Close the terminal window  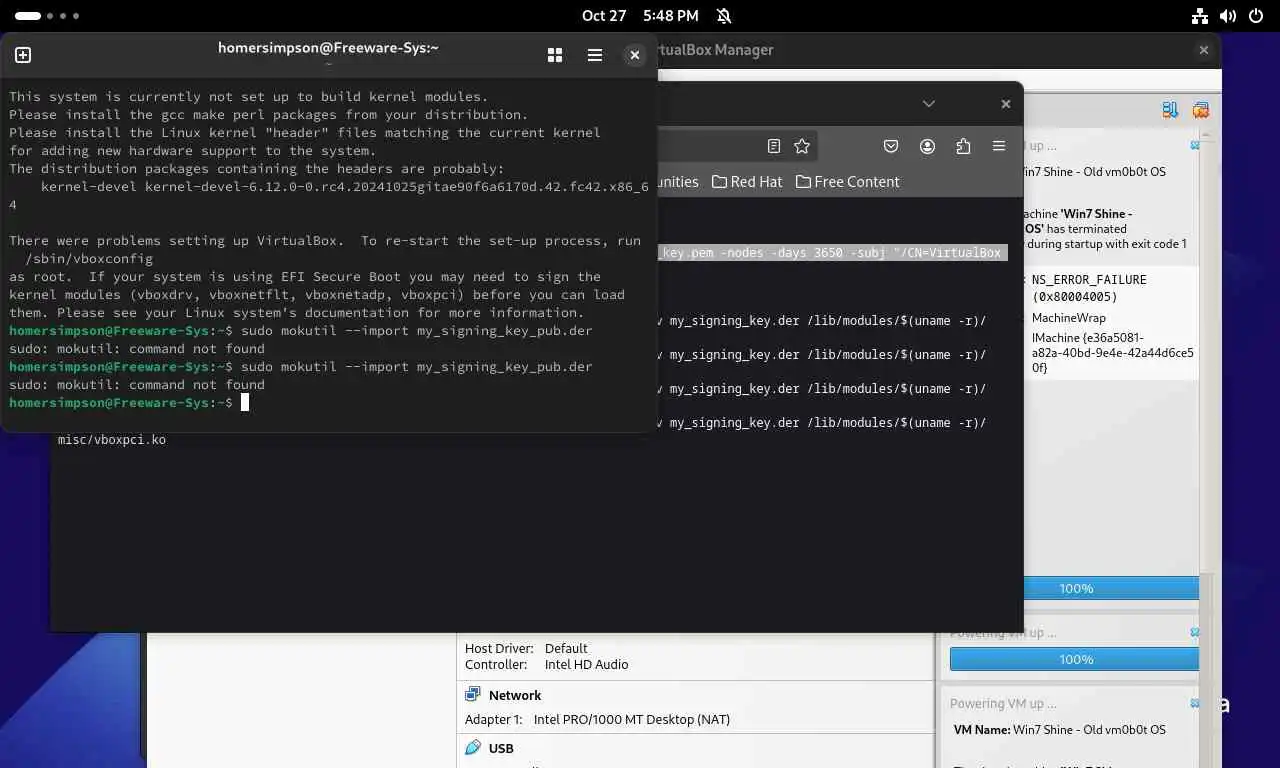pyautogui.click(x=634, y=55)
